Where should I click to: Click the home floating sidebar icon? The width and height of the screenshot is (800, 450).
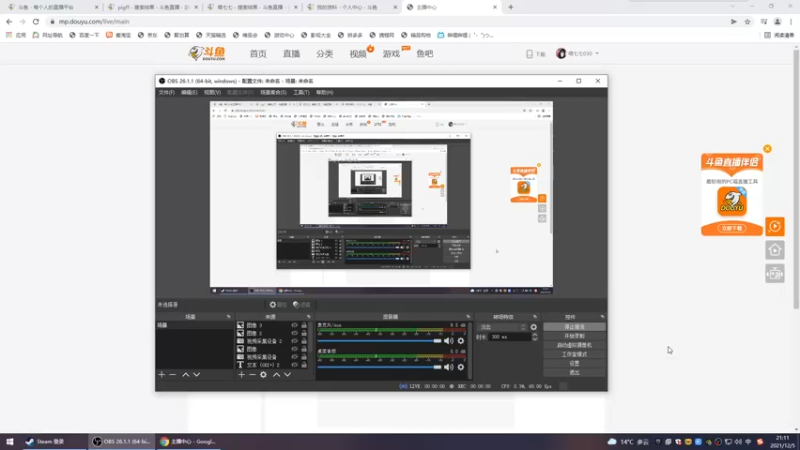pos(774,250)
